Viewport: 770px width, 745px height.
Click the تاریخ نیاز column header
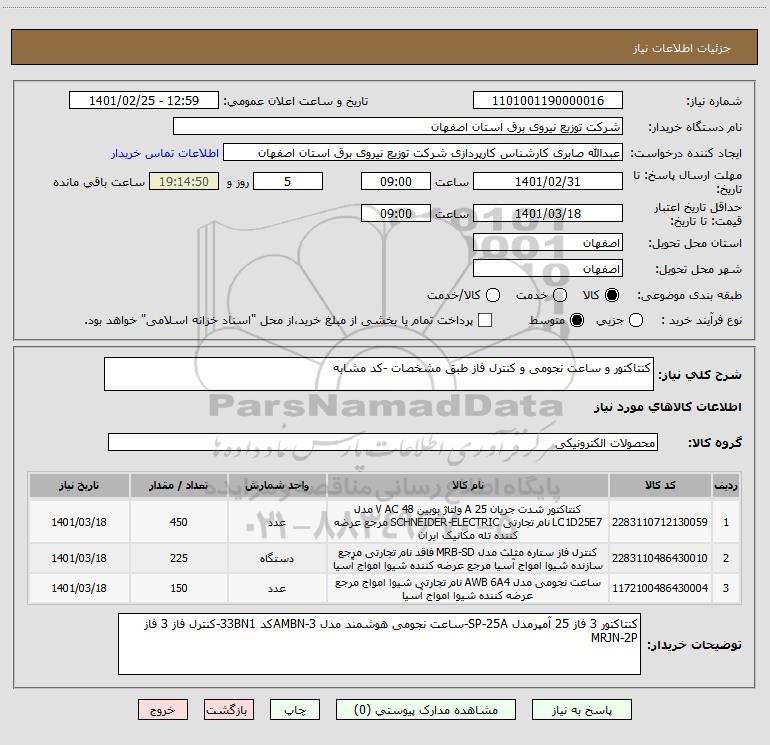point(79,485)
